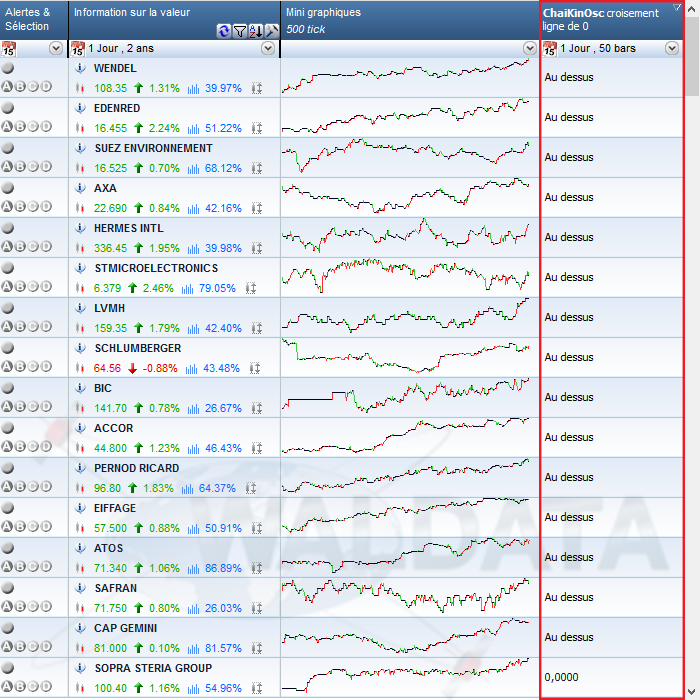700x700 pixels.
Task: Click candlestick icon in BIC row
Action: pyautogui.click(x=80, y=408)
